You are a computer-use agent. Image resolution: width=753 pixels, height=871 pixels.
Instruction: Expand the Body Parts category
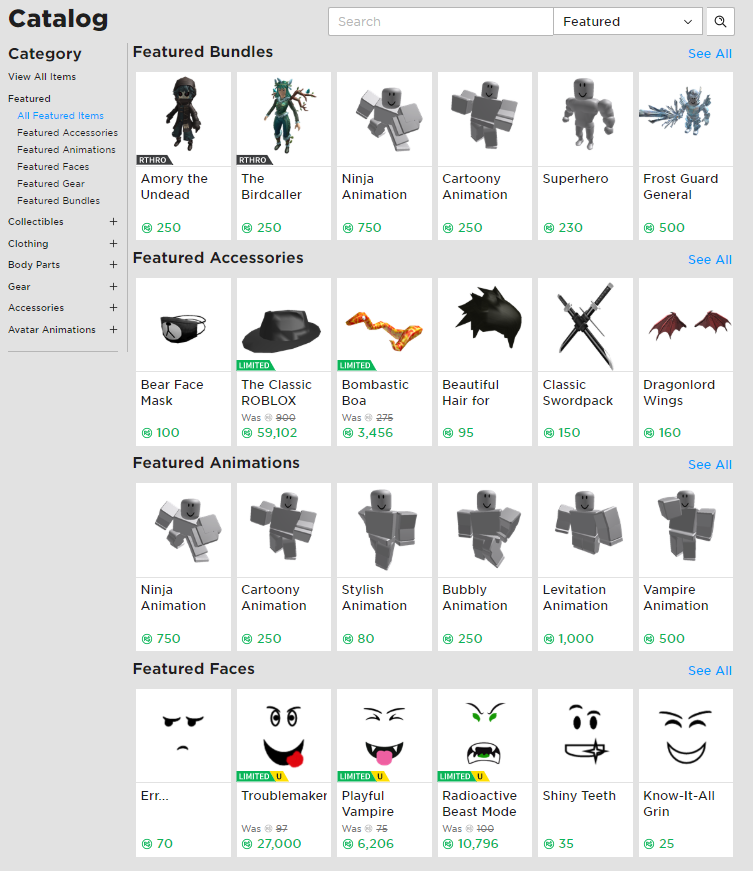click(113, 265)
